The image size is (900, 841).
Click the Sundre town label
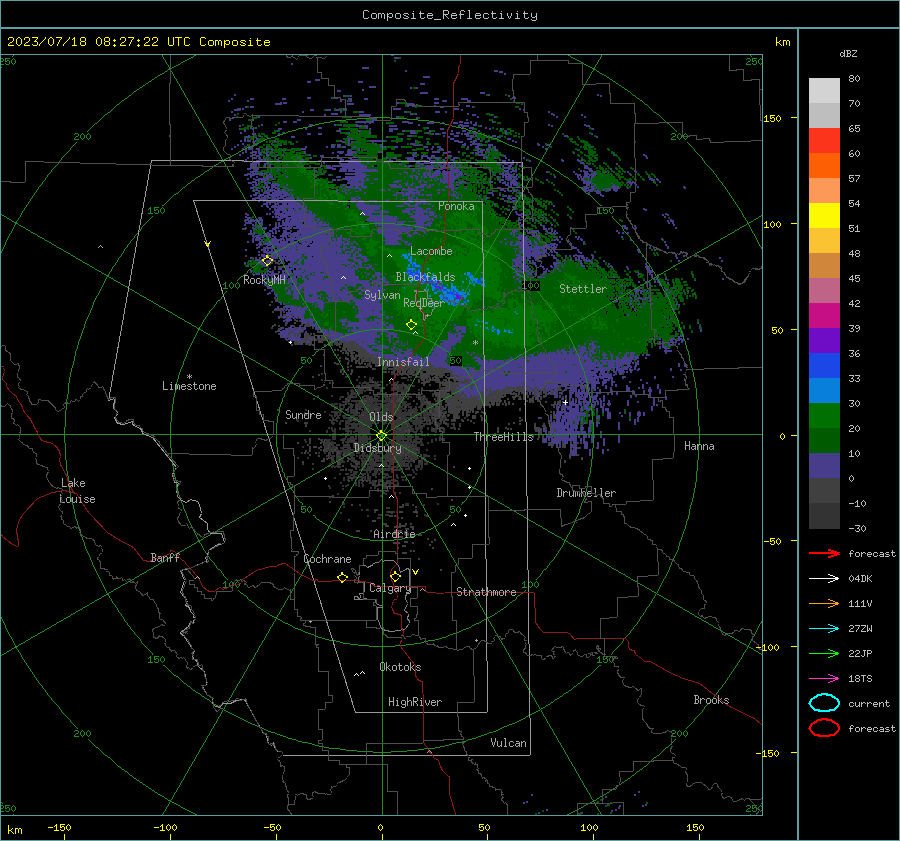coord(303,415)
